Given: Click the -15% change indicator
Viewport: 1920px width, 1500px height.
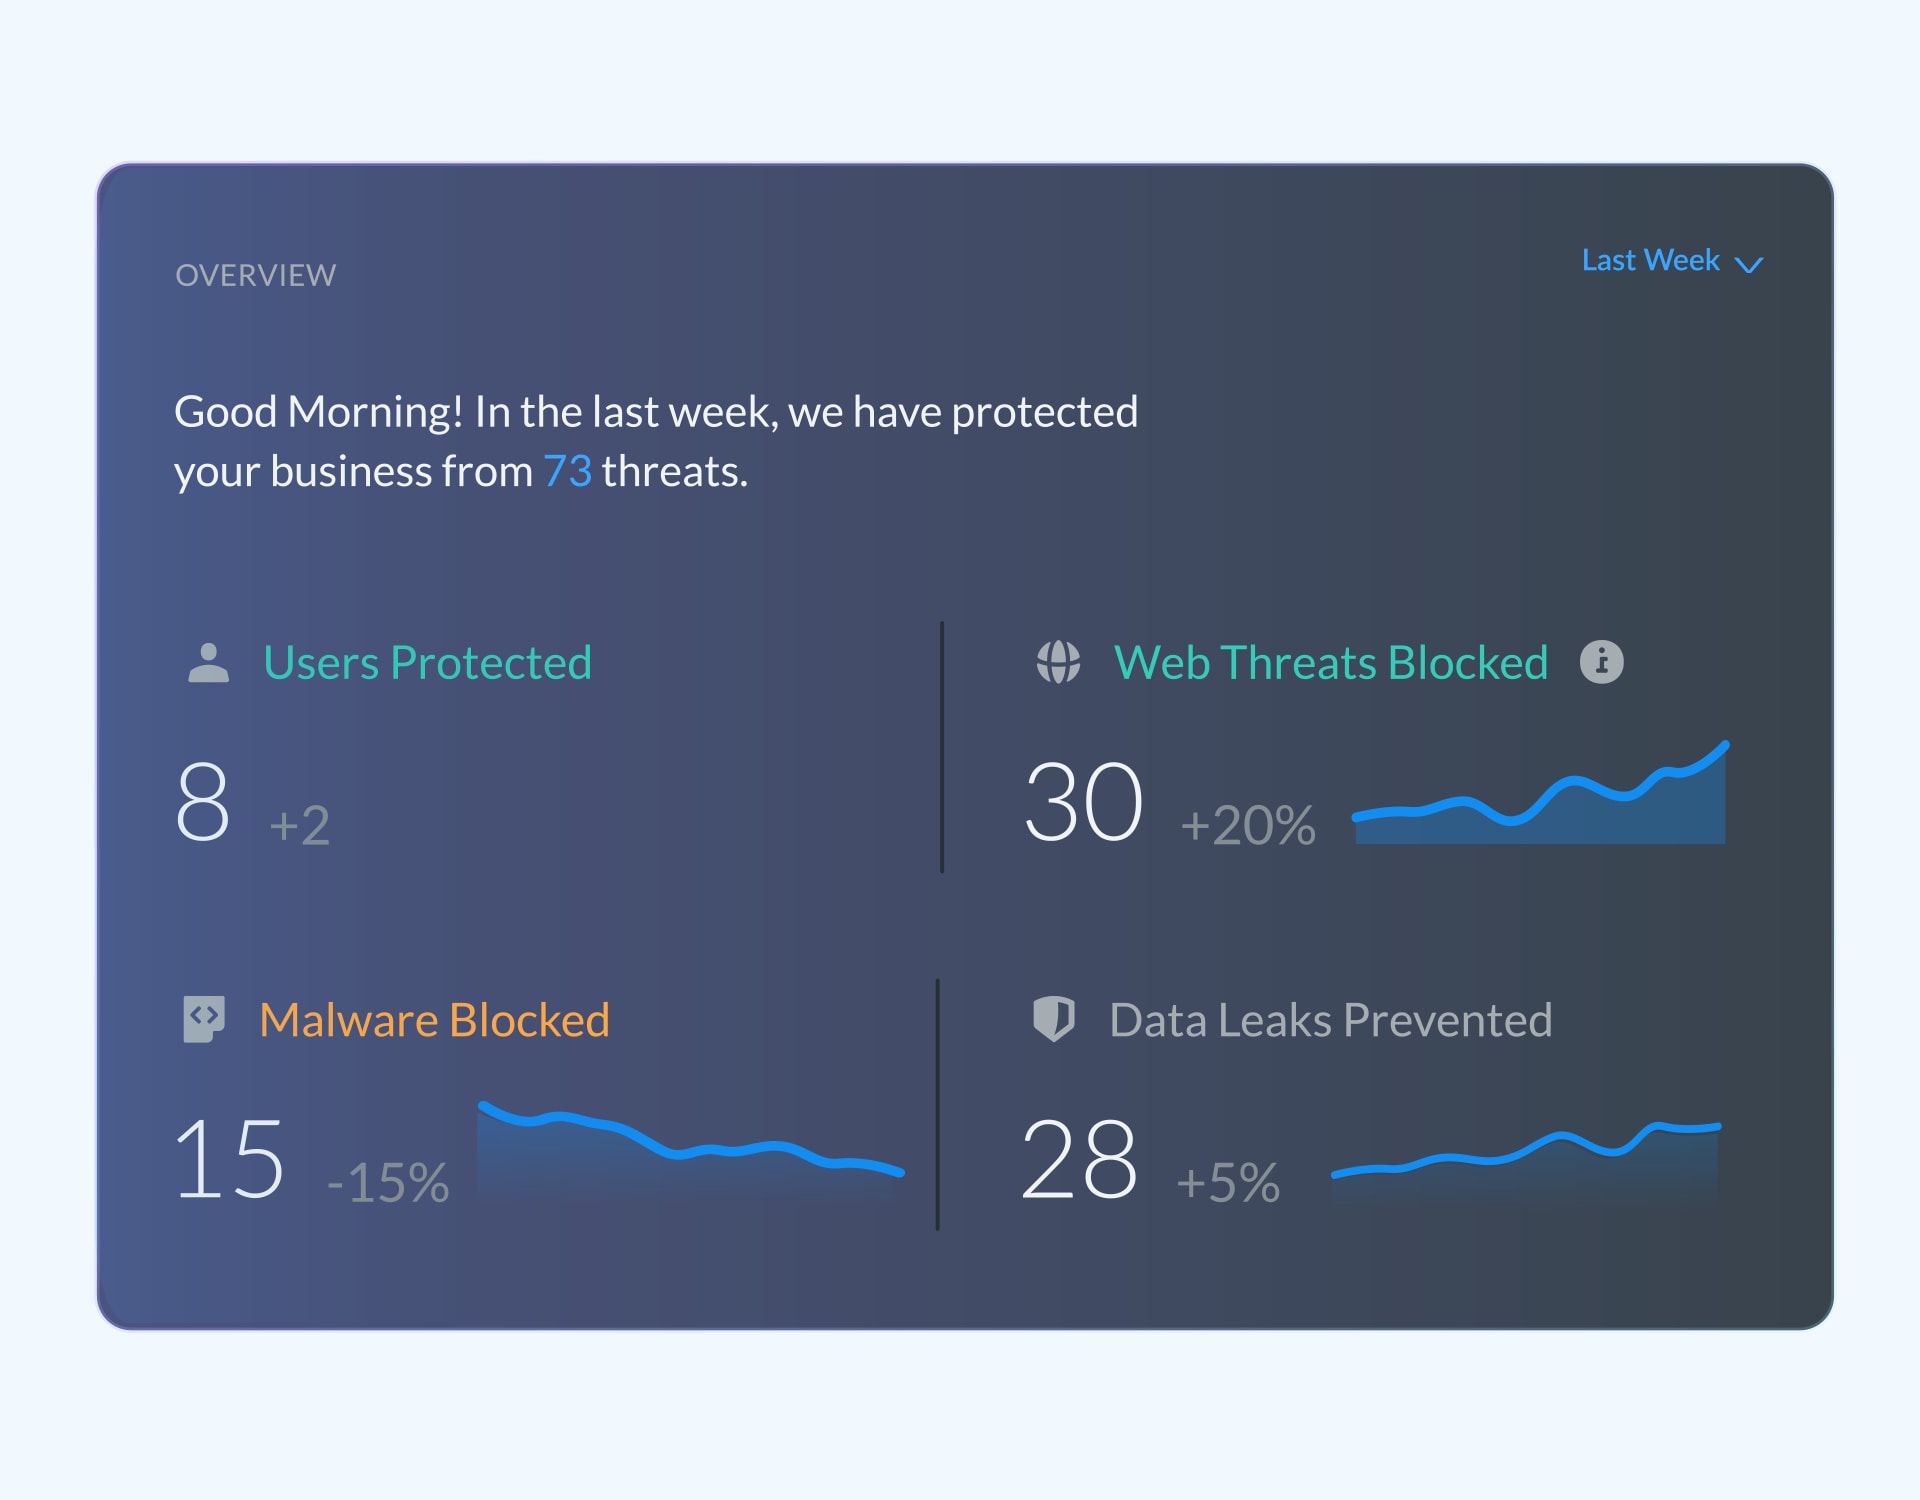Looking at the screenshot, I should 390,1182.
